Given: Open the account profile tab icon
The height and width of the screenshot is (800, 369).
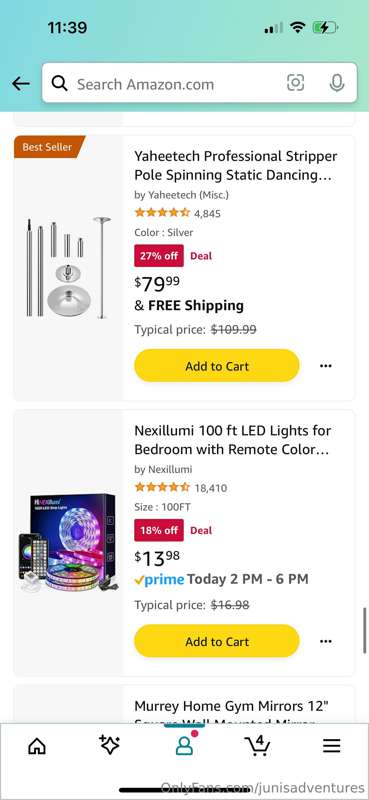Looking at the screenshot, I should click(184, 745).
